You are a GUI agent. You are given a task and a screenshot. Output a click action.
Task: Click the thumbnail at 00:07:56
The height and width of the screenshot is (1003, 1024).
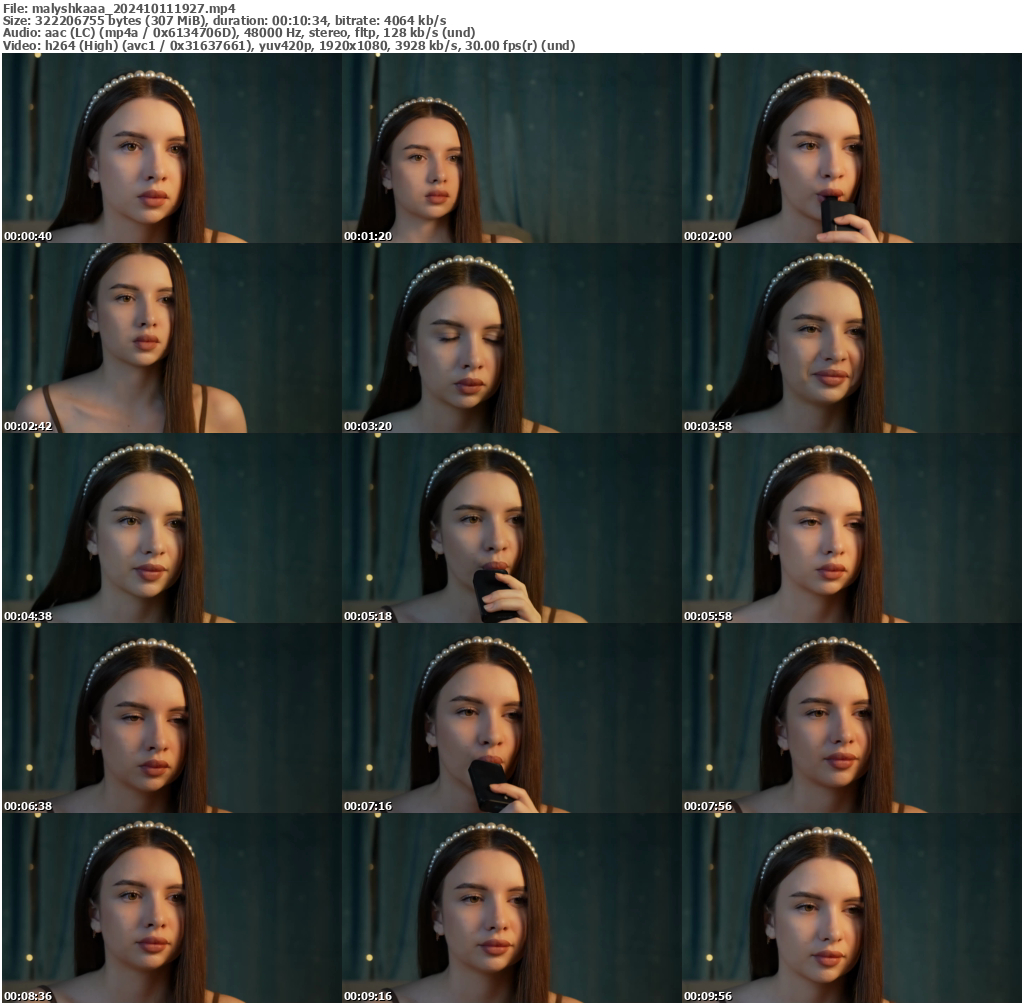coord(851,718)
